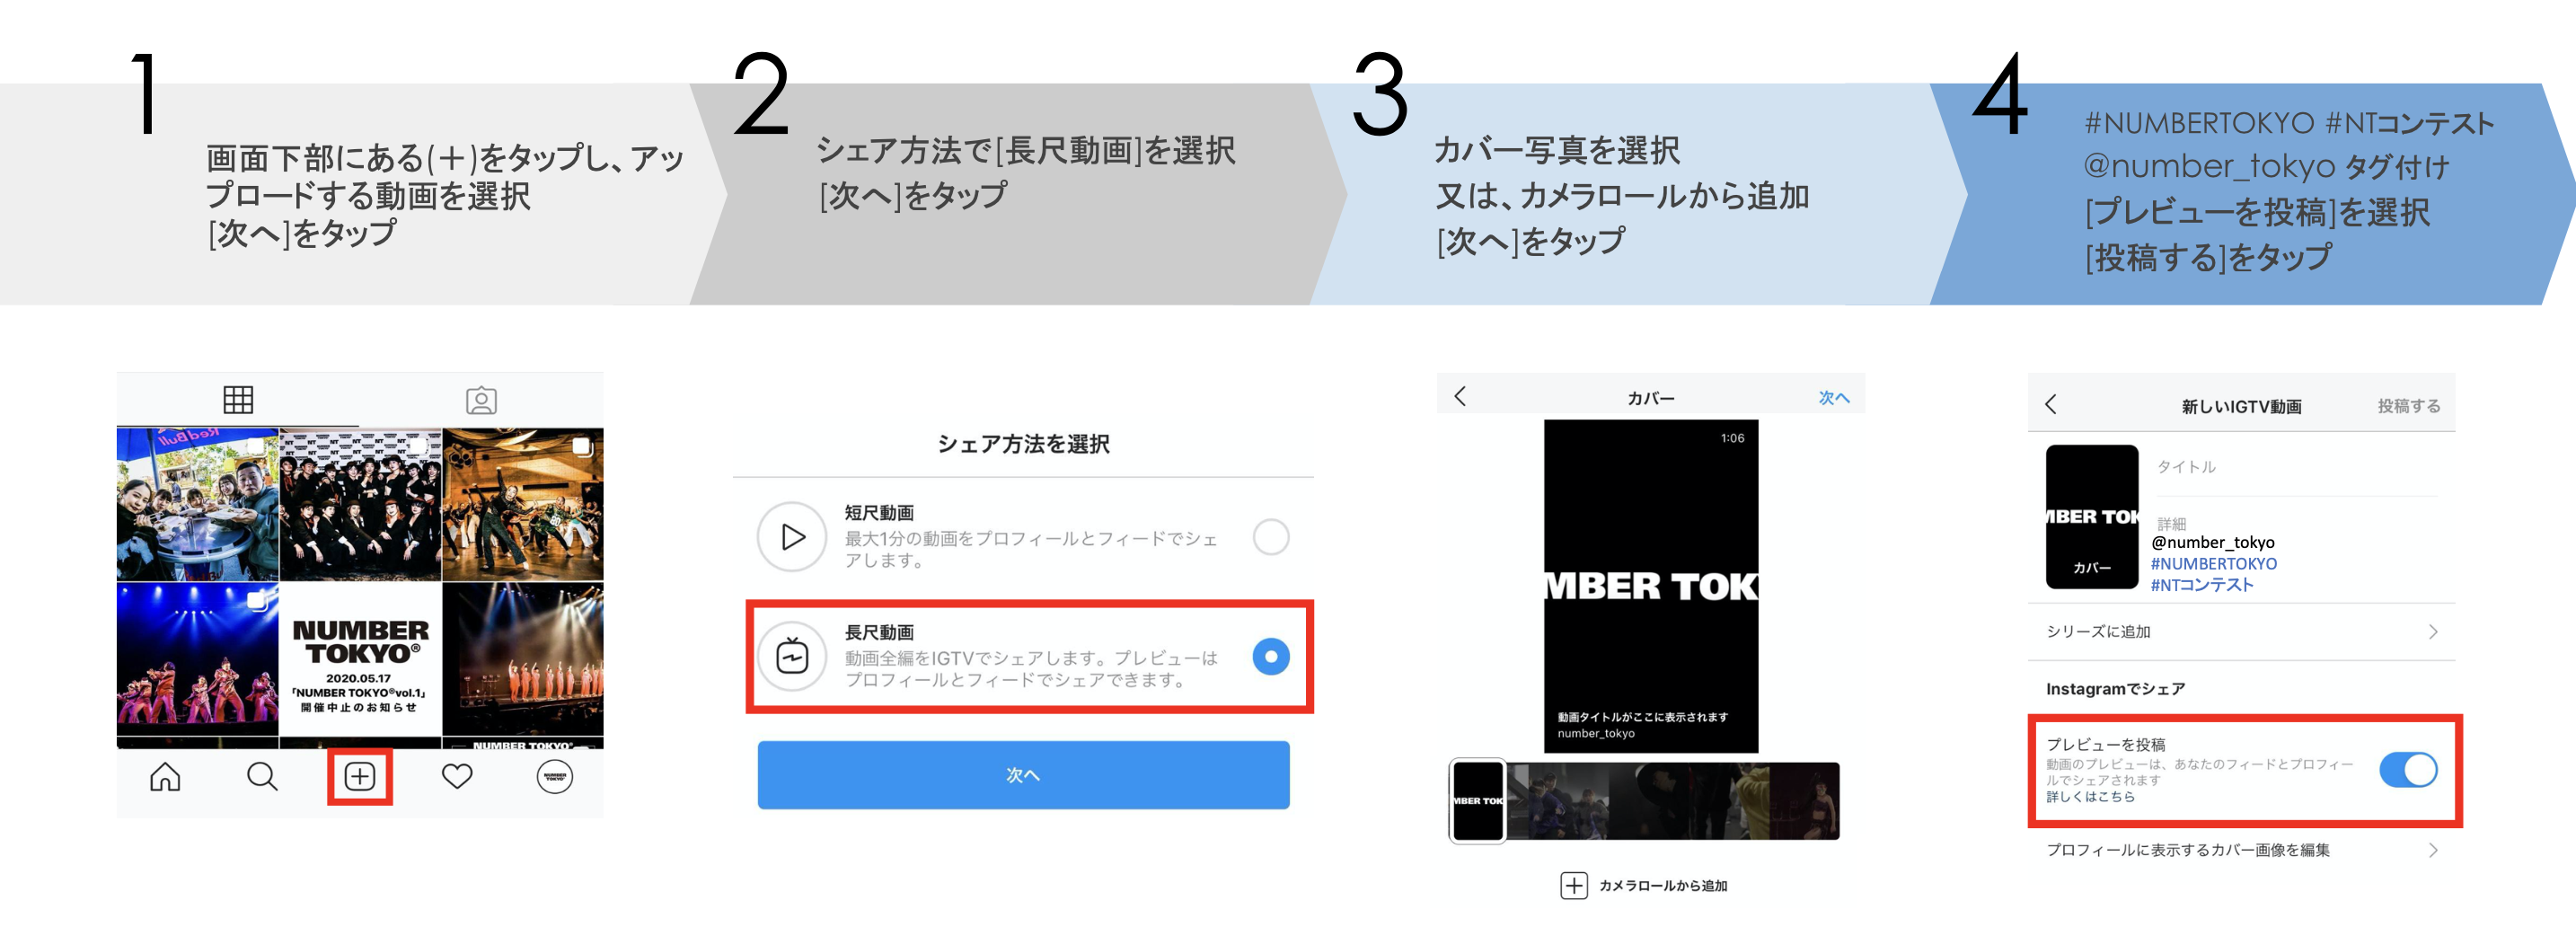The image size is (2576, 936).
Task: Go back from 新しいIGTV動画 screen
Action: pyautogui.click(x=2051, y=404)
